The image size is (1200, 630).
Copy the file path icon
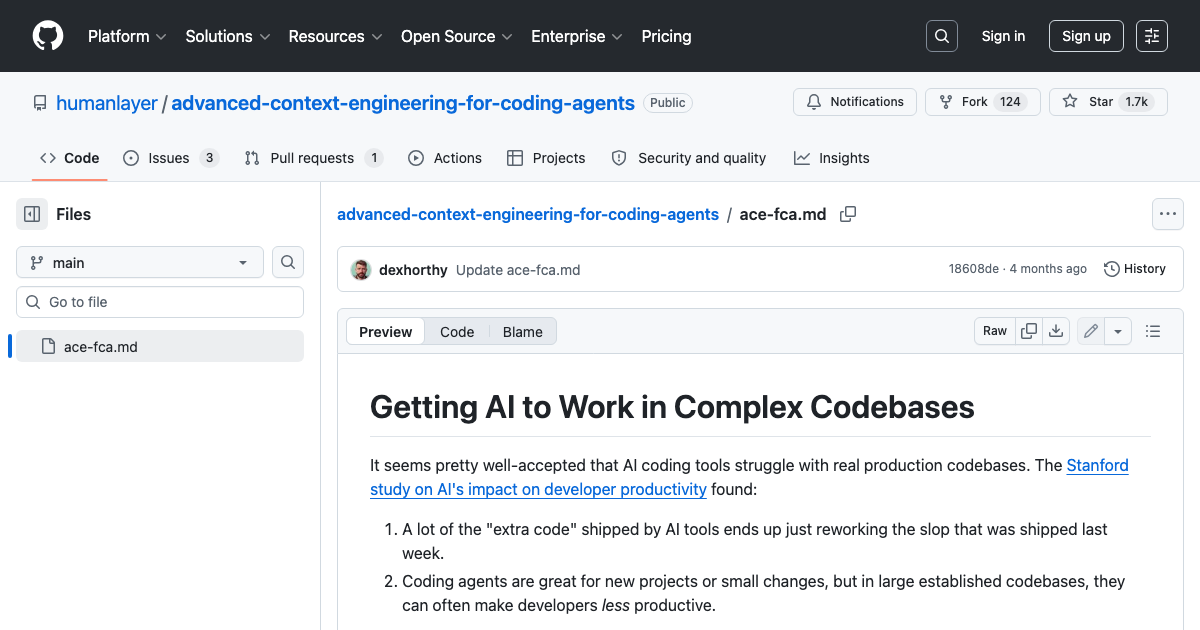point(848,214)
